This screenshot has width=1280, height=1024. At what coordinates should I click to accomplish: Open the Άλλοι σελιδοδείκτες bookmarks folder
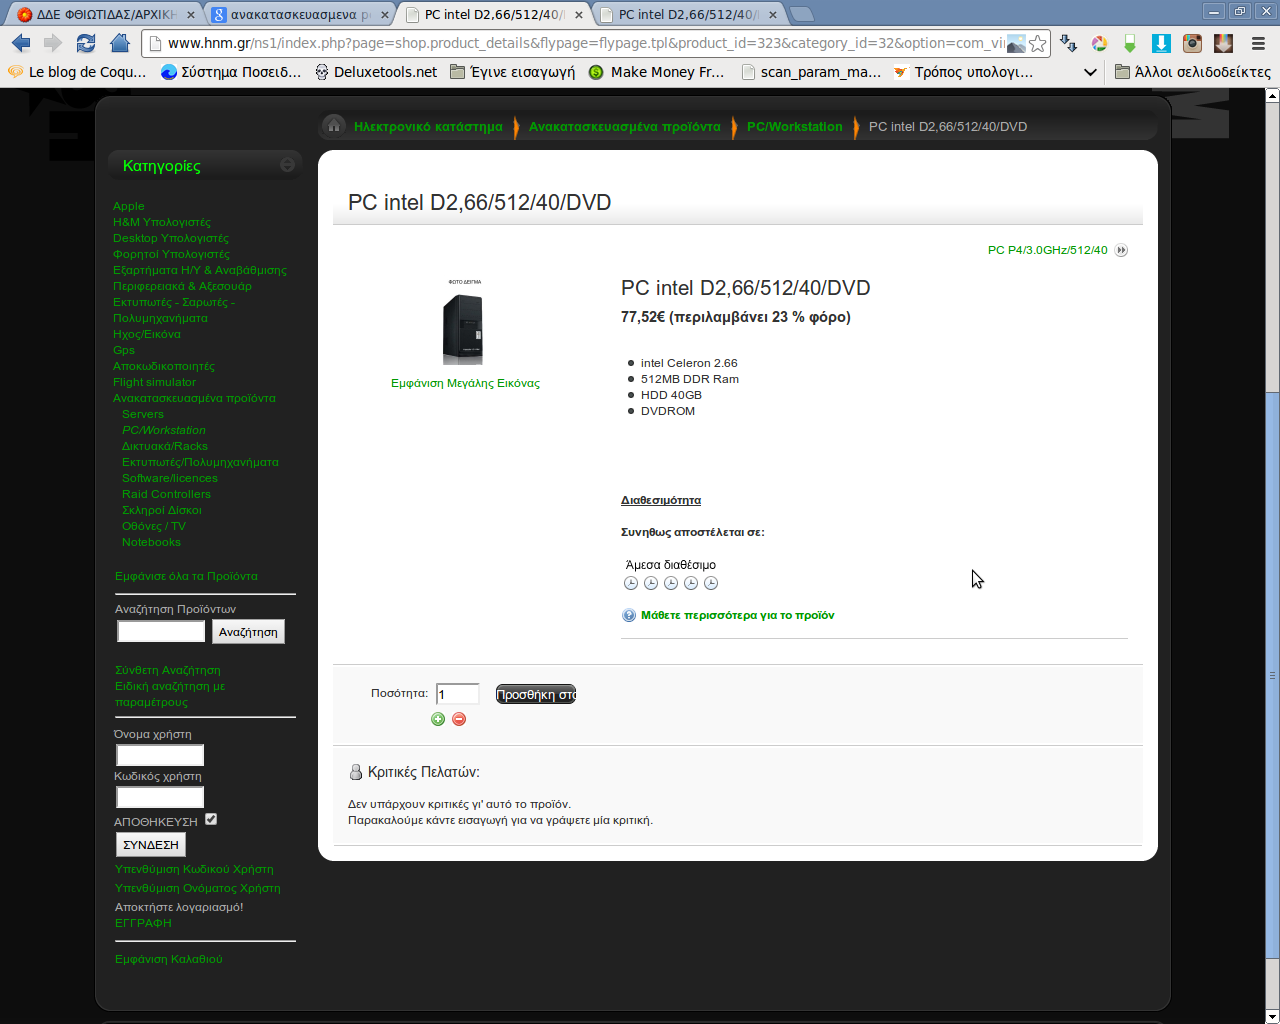point(1192,72)
